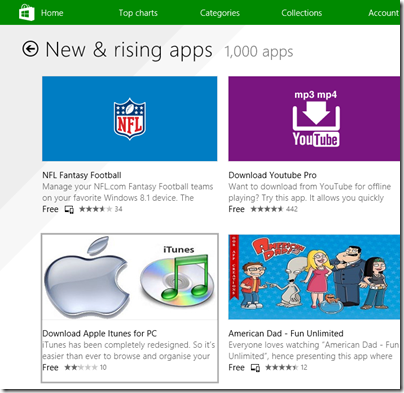Viewport: 404px width, 393px height.
Task: Open the Home menu item
Action: [x=52, y=13]
